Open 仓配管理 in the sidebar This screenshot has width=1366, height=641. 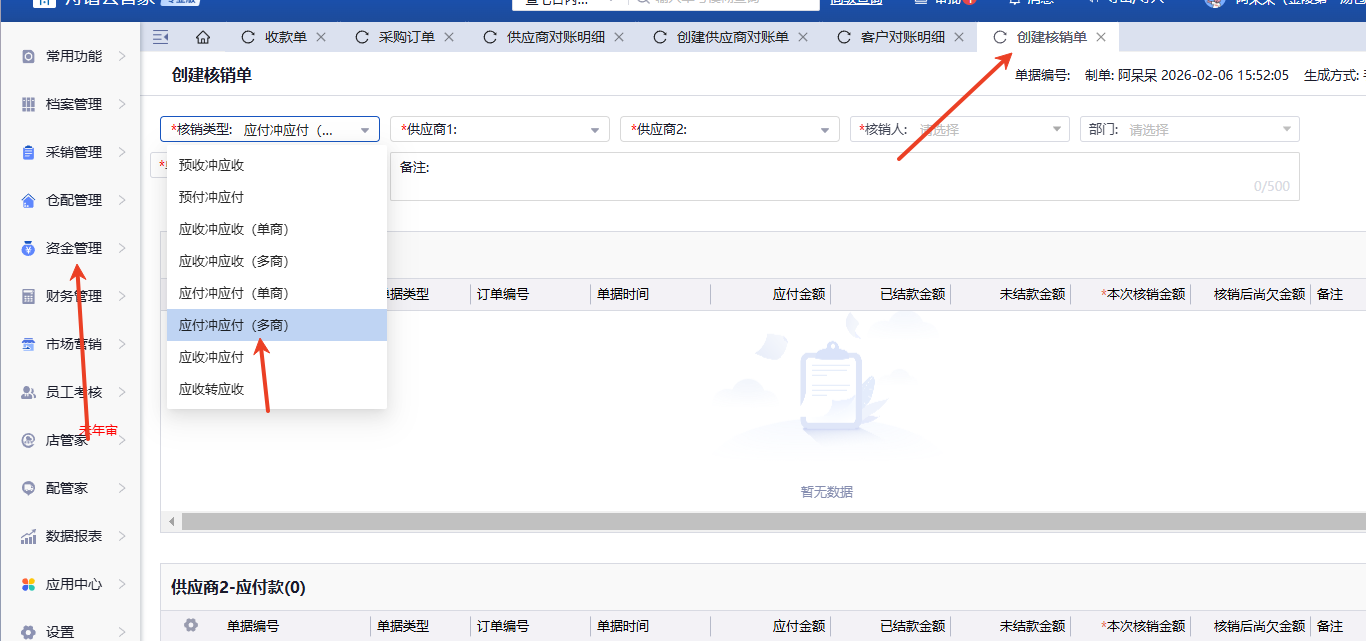pyautogui.click(x=74, y=200)
